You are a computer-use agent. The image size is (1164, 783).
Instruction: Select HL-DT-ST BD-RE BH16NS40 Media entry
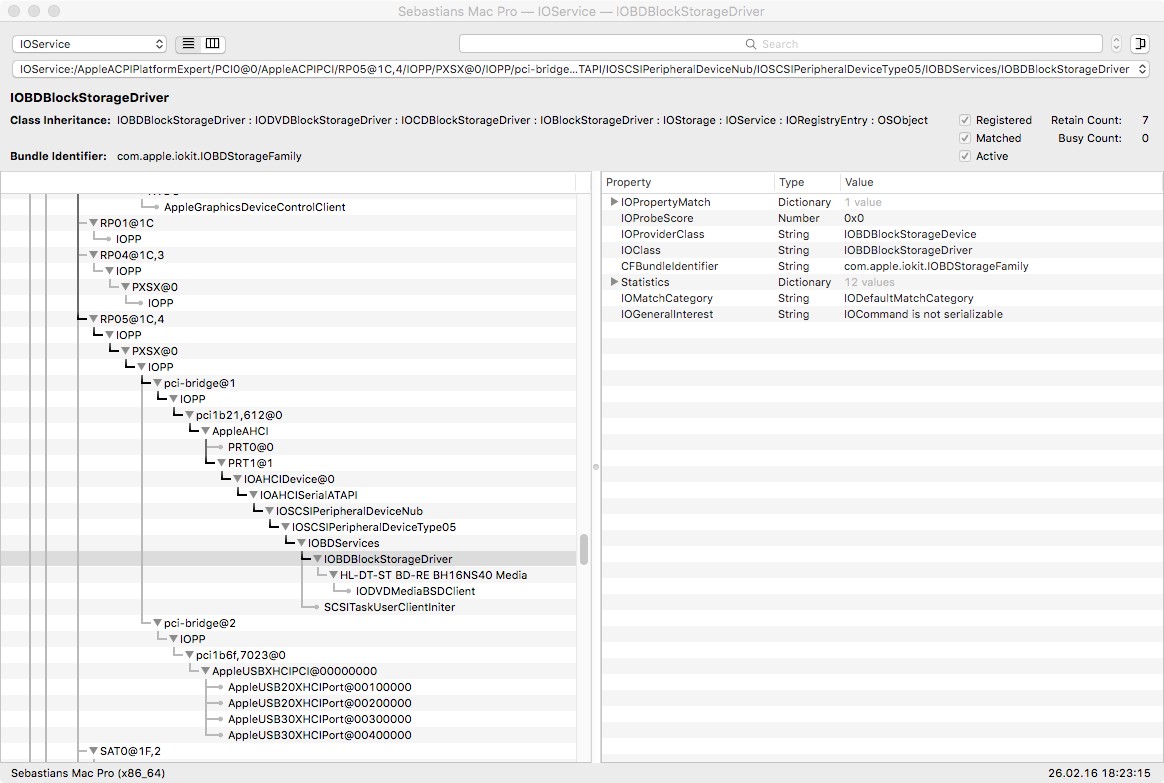pyautogui.click(x=433, y=575)
